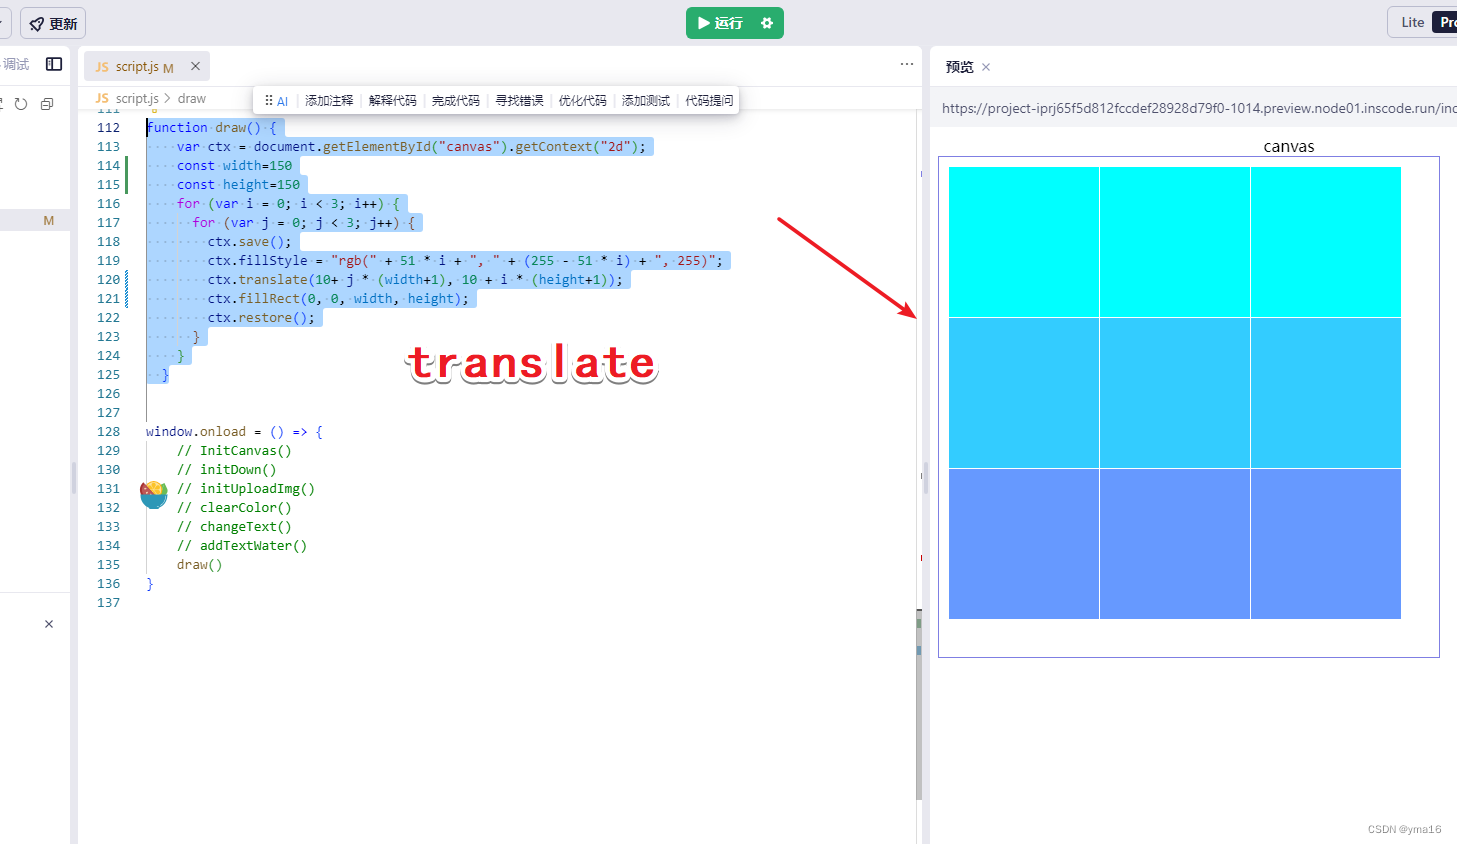Viewport: 1457px width, 844px height.
Task: Click the AI drag handle icon
Action: pyautogui.click(x=268, y=100)
